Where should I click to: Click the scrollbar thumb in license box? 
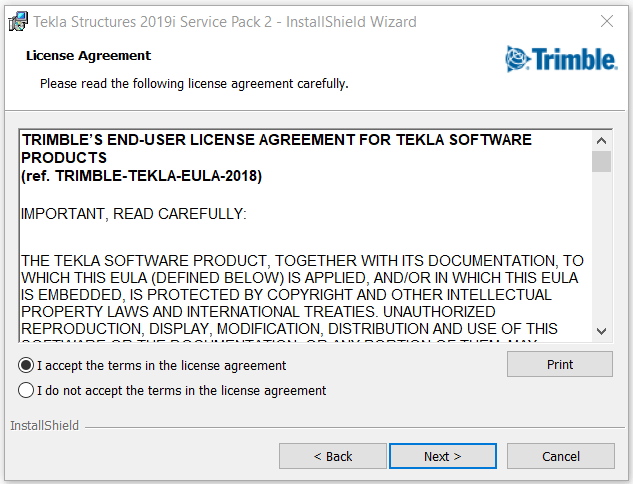[602, 161]
